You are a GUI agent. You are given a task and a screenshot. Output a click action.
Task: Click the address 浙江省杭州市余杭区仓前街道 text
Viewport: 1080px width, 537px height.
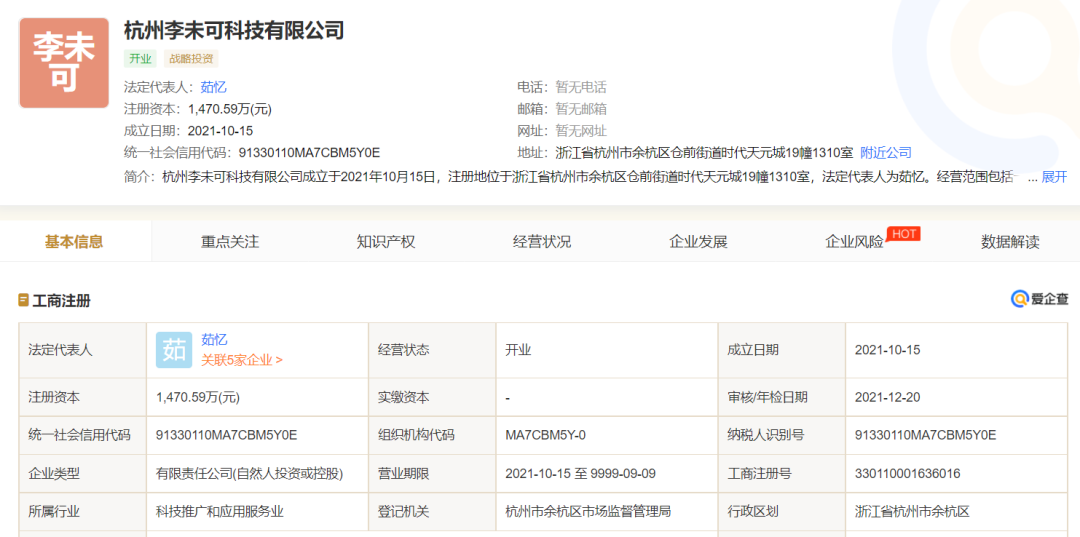[x=704, y=153]
